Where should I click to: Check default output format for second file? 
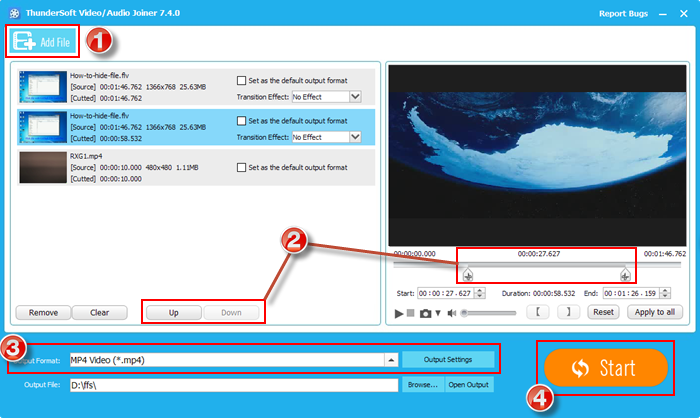point(241,121)
